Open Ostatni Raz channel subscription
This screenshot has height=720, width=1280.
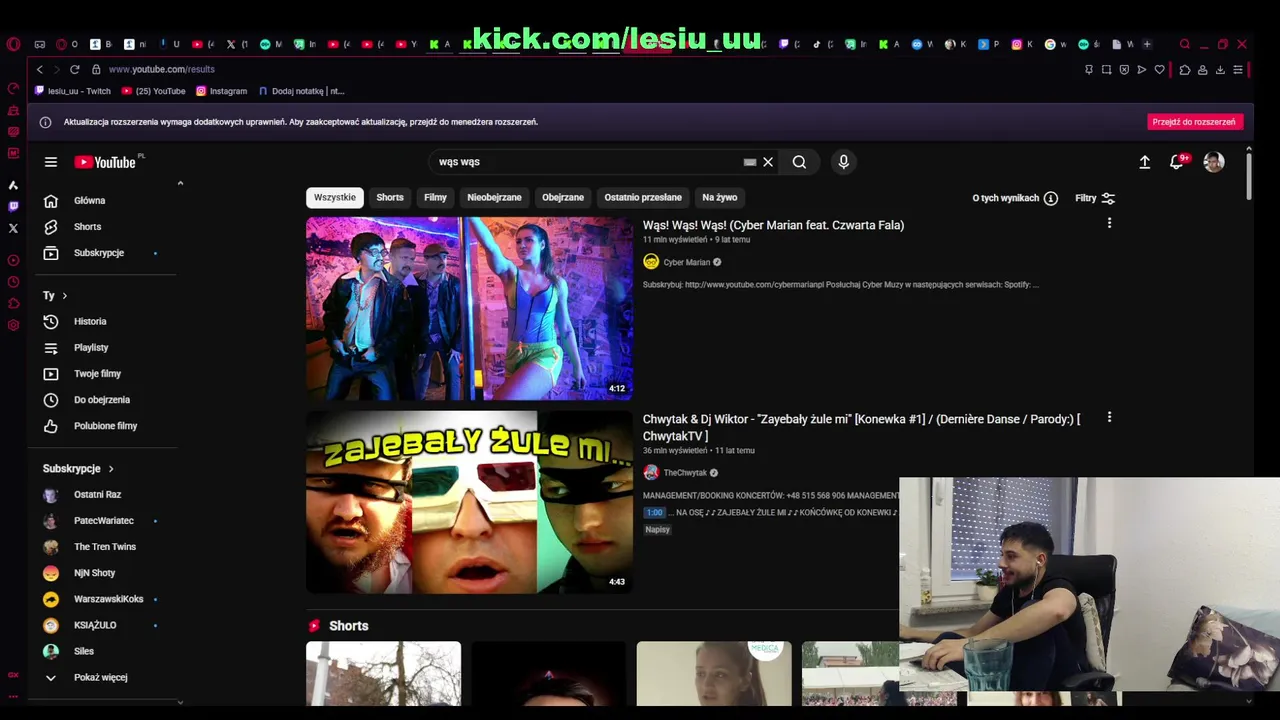point(105,495)
